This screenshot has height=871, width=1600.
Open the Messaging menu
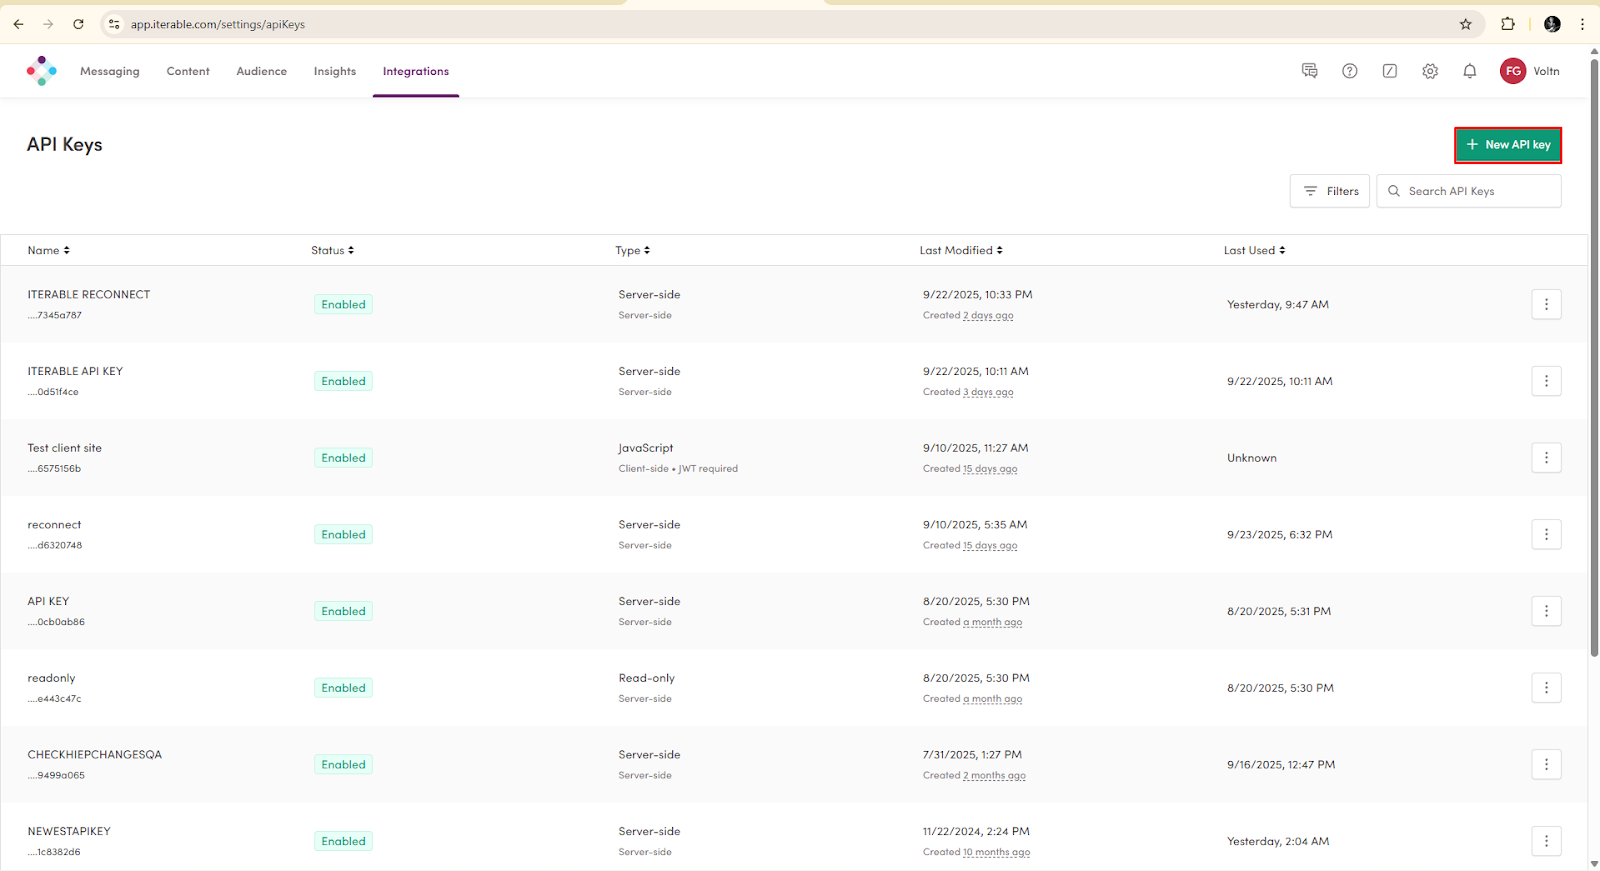pos(110,71)
